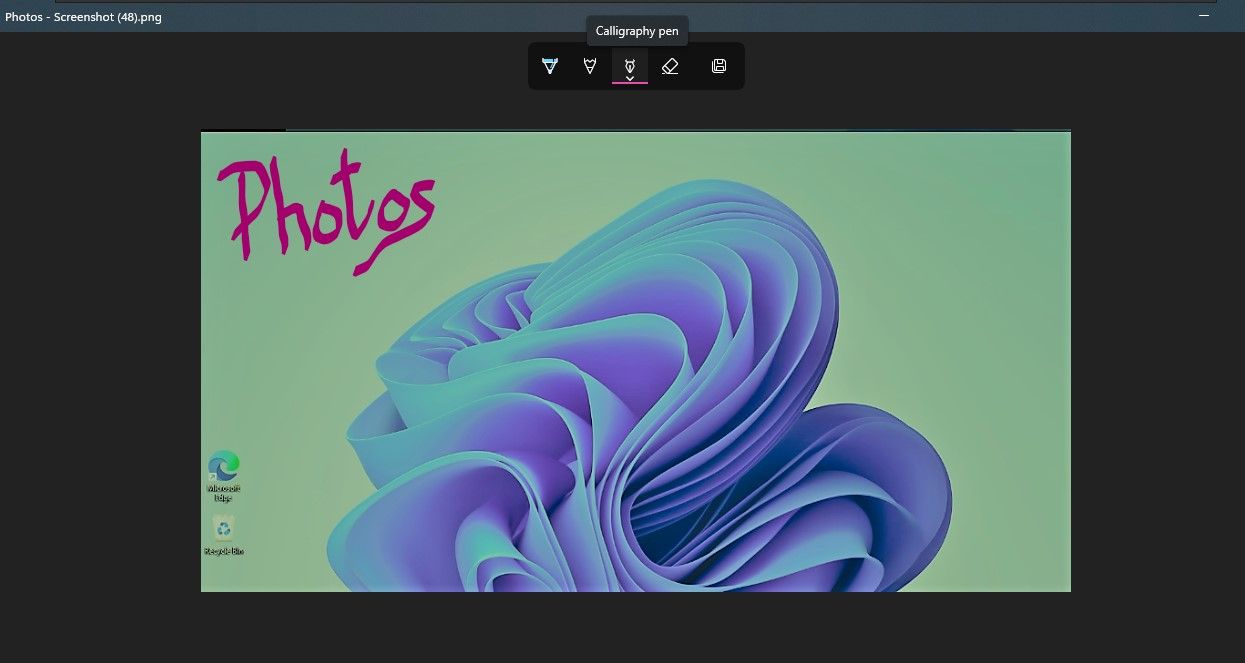Minimize the Photos window

coord(1203,15)
